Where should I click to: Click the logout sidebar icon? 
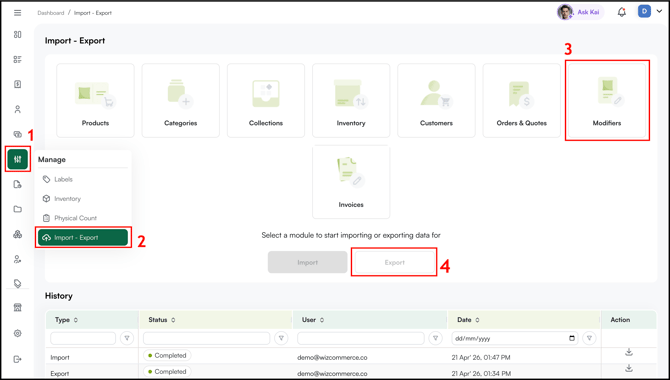point(18,359)
